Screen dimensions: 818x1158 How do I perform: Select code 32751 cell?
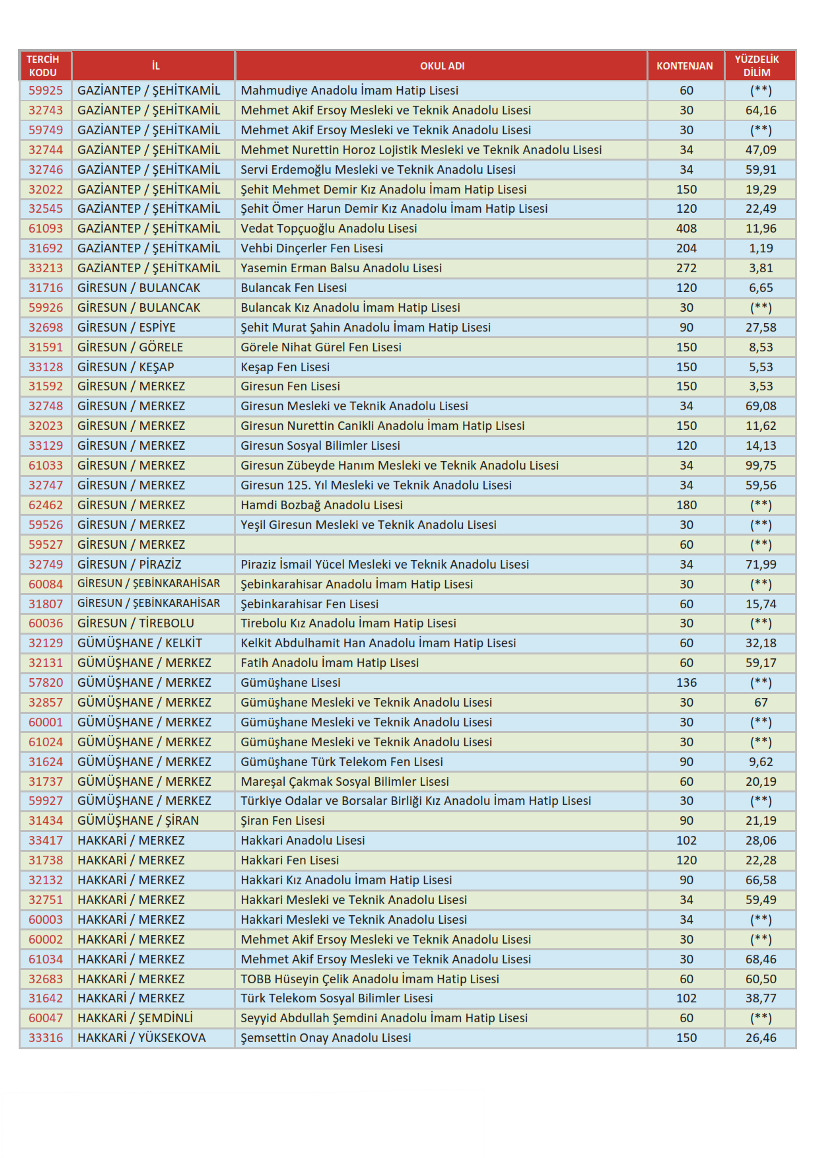46,900
